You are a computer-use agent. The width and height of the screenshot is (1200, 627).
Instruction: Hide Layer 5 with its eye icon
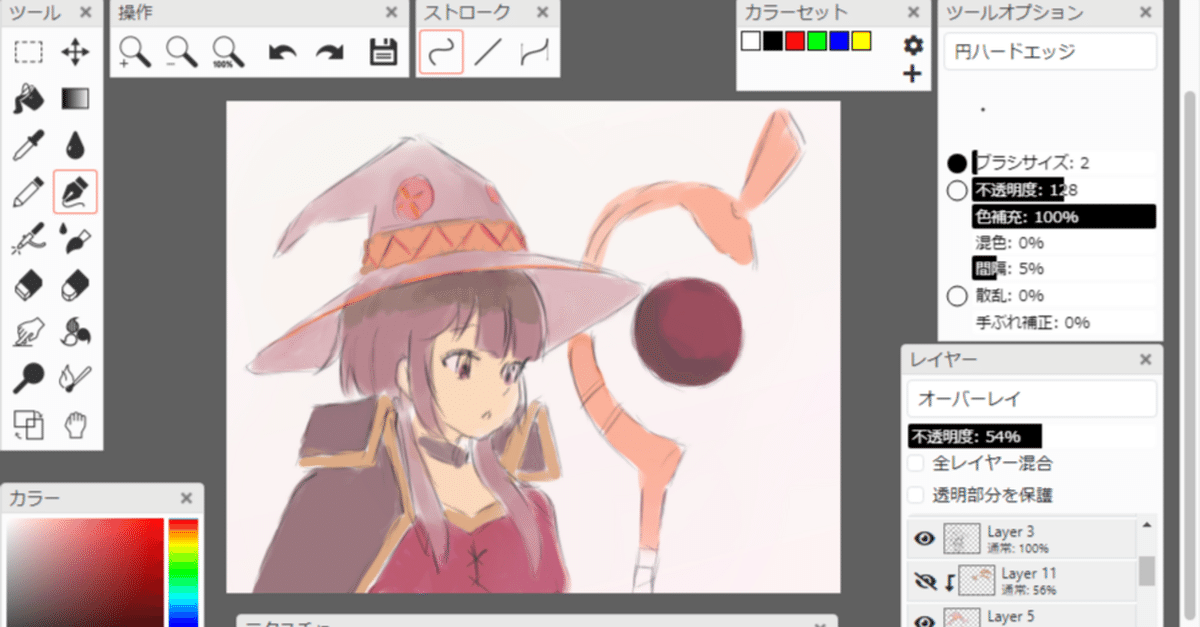(x=925, y=620)
